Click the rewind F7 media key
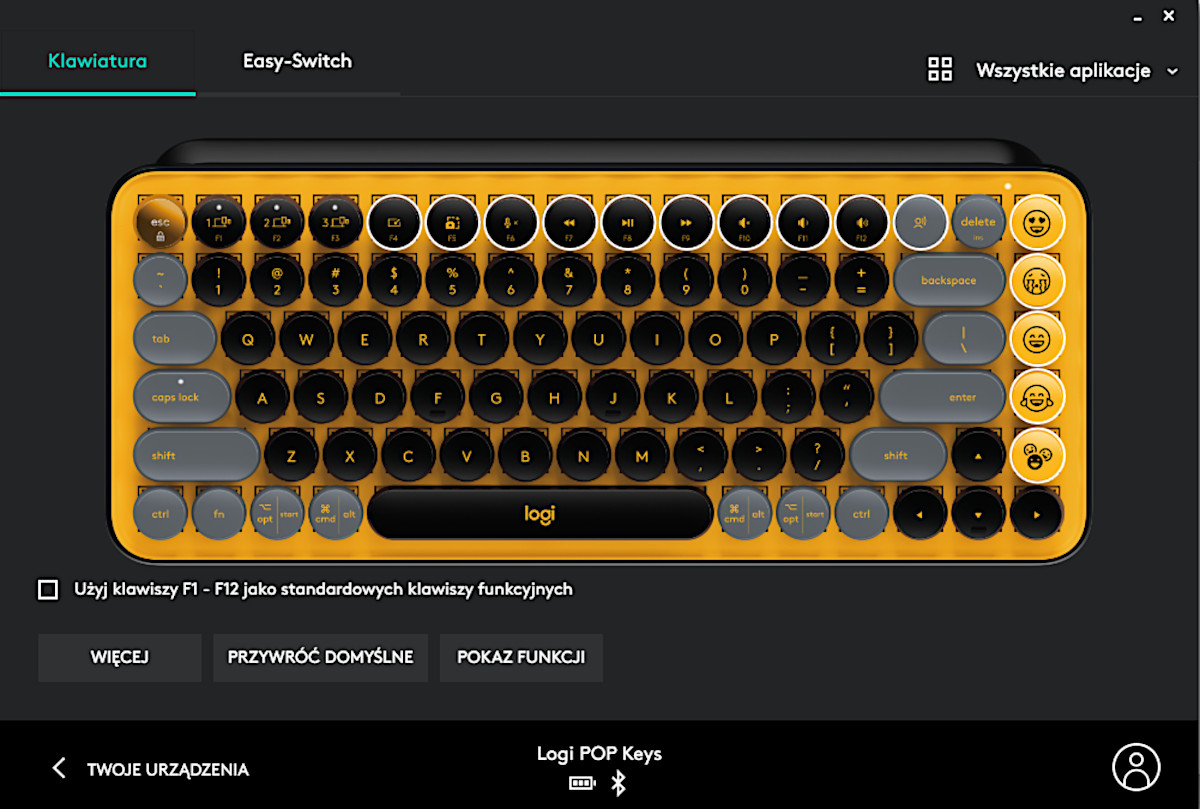This screenshot has width=1200, height=809. 569,221
